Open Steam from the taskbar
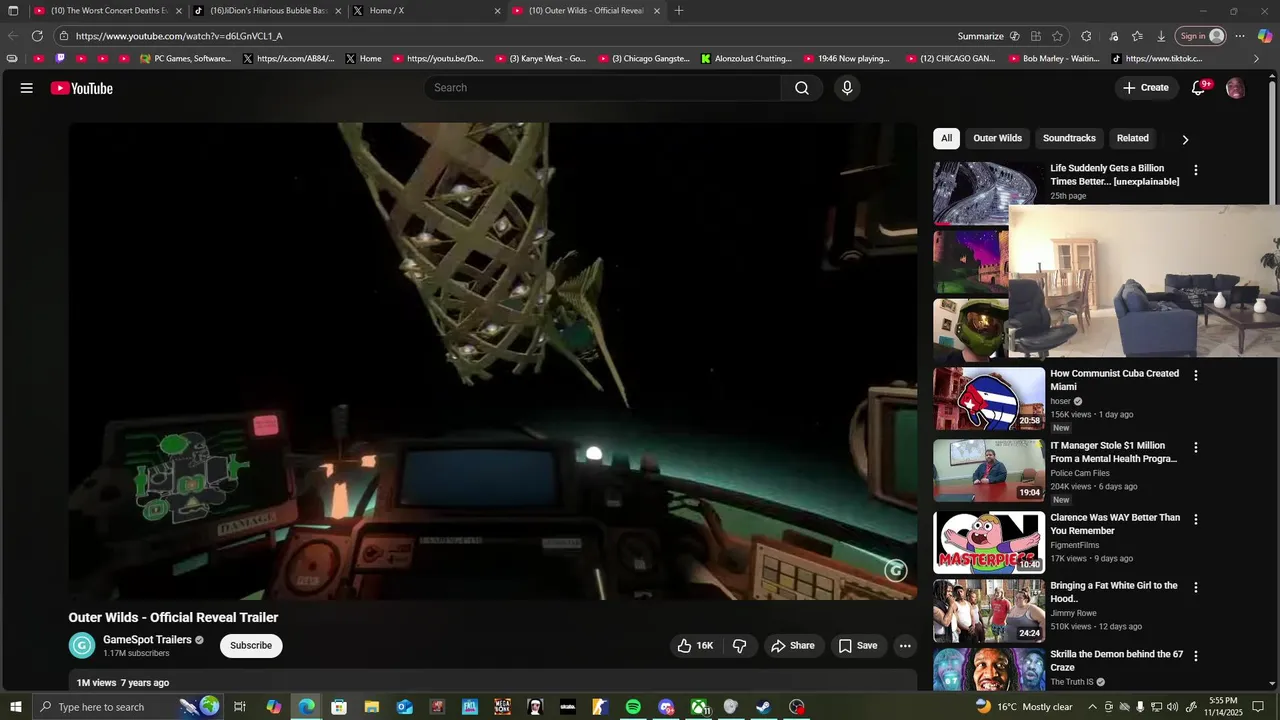1280x720 pixels. pyautogui.click(x=763, y=707)
